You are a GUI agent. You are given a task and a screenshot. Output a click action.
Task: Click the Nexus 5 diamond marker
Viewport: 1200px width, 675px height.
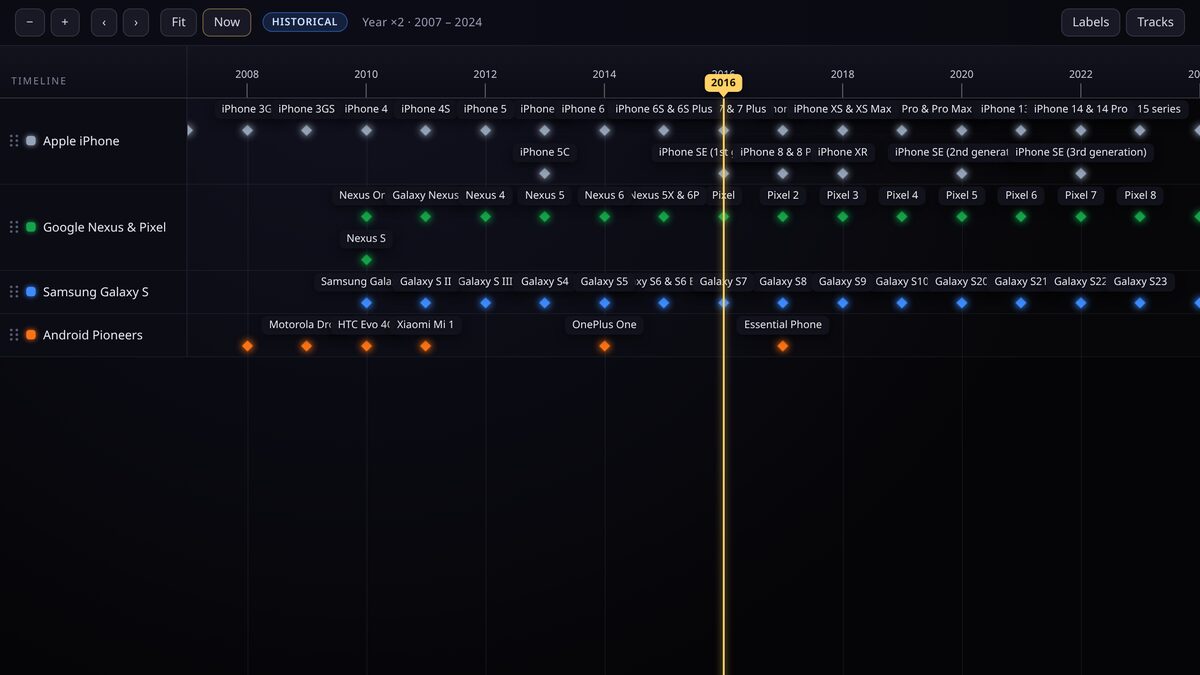545,216
